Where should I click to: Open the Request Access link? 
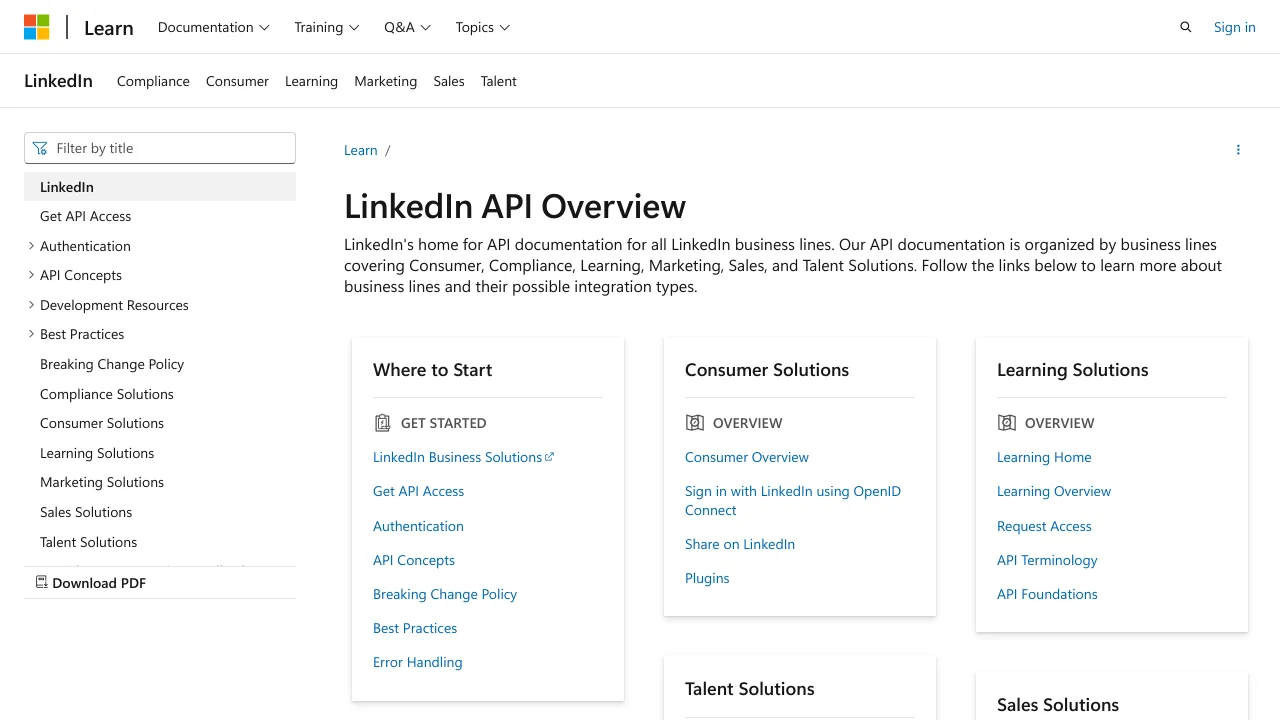(x=1044, y=526)
